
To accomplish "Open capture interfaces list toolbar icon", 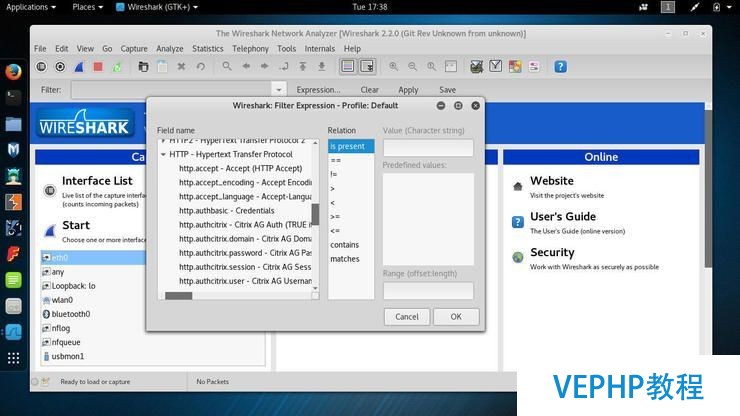I will tap(42, 67).
